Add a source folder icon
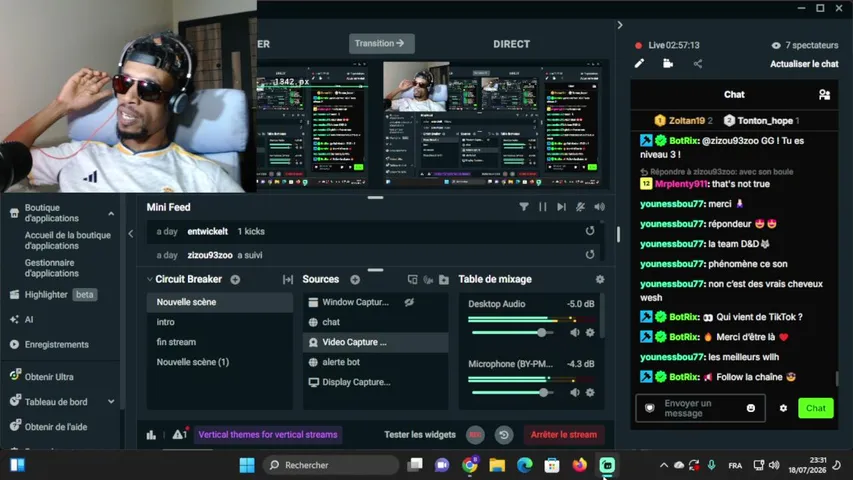The image size is (853, 480). point(444,279)
